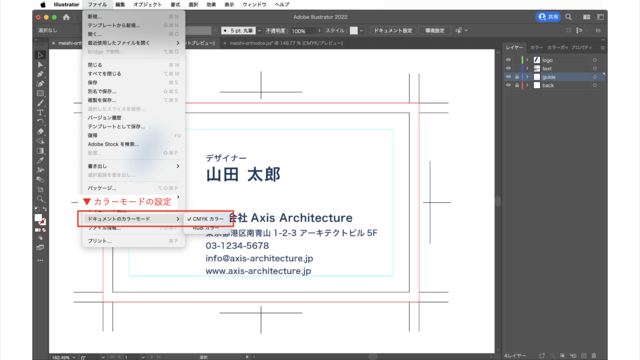Unlock the back layer
The width and height of the screenshot is (640, 360).
coord(517,85)
